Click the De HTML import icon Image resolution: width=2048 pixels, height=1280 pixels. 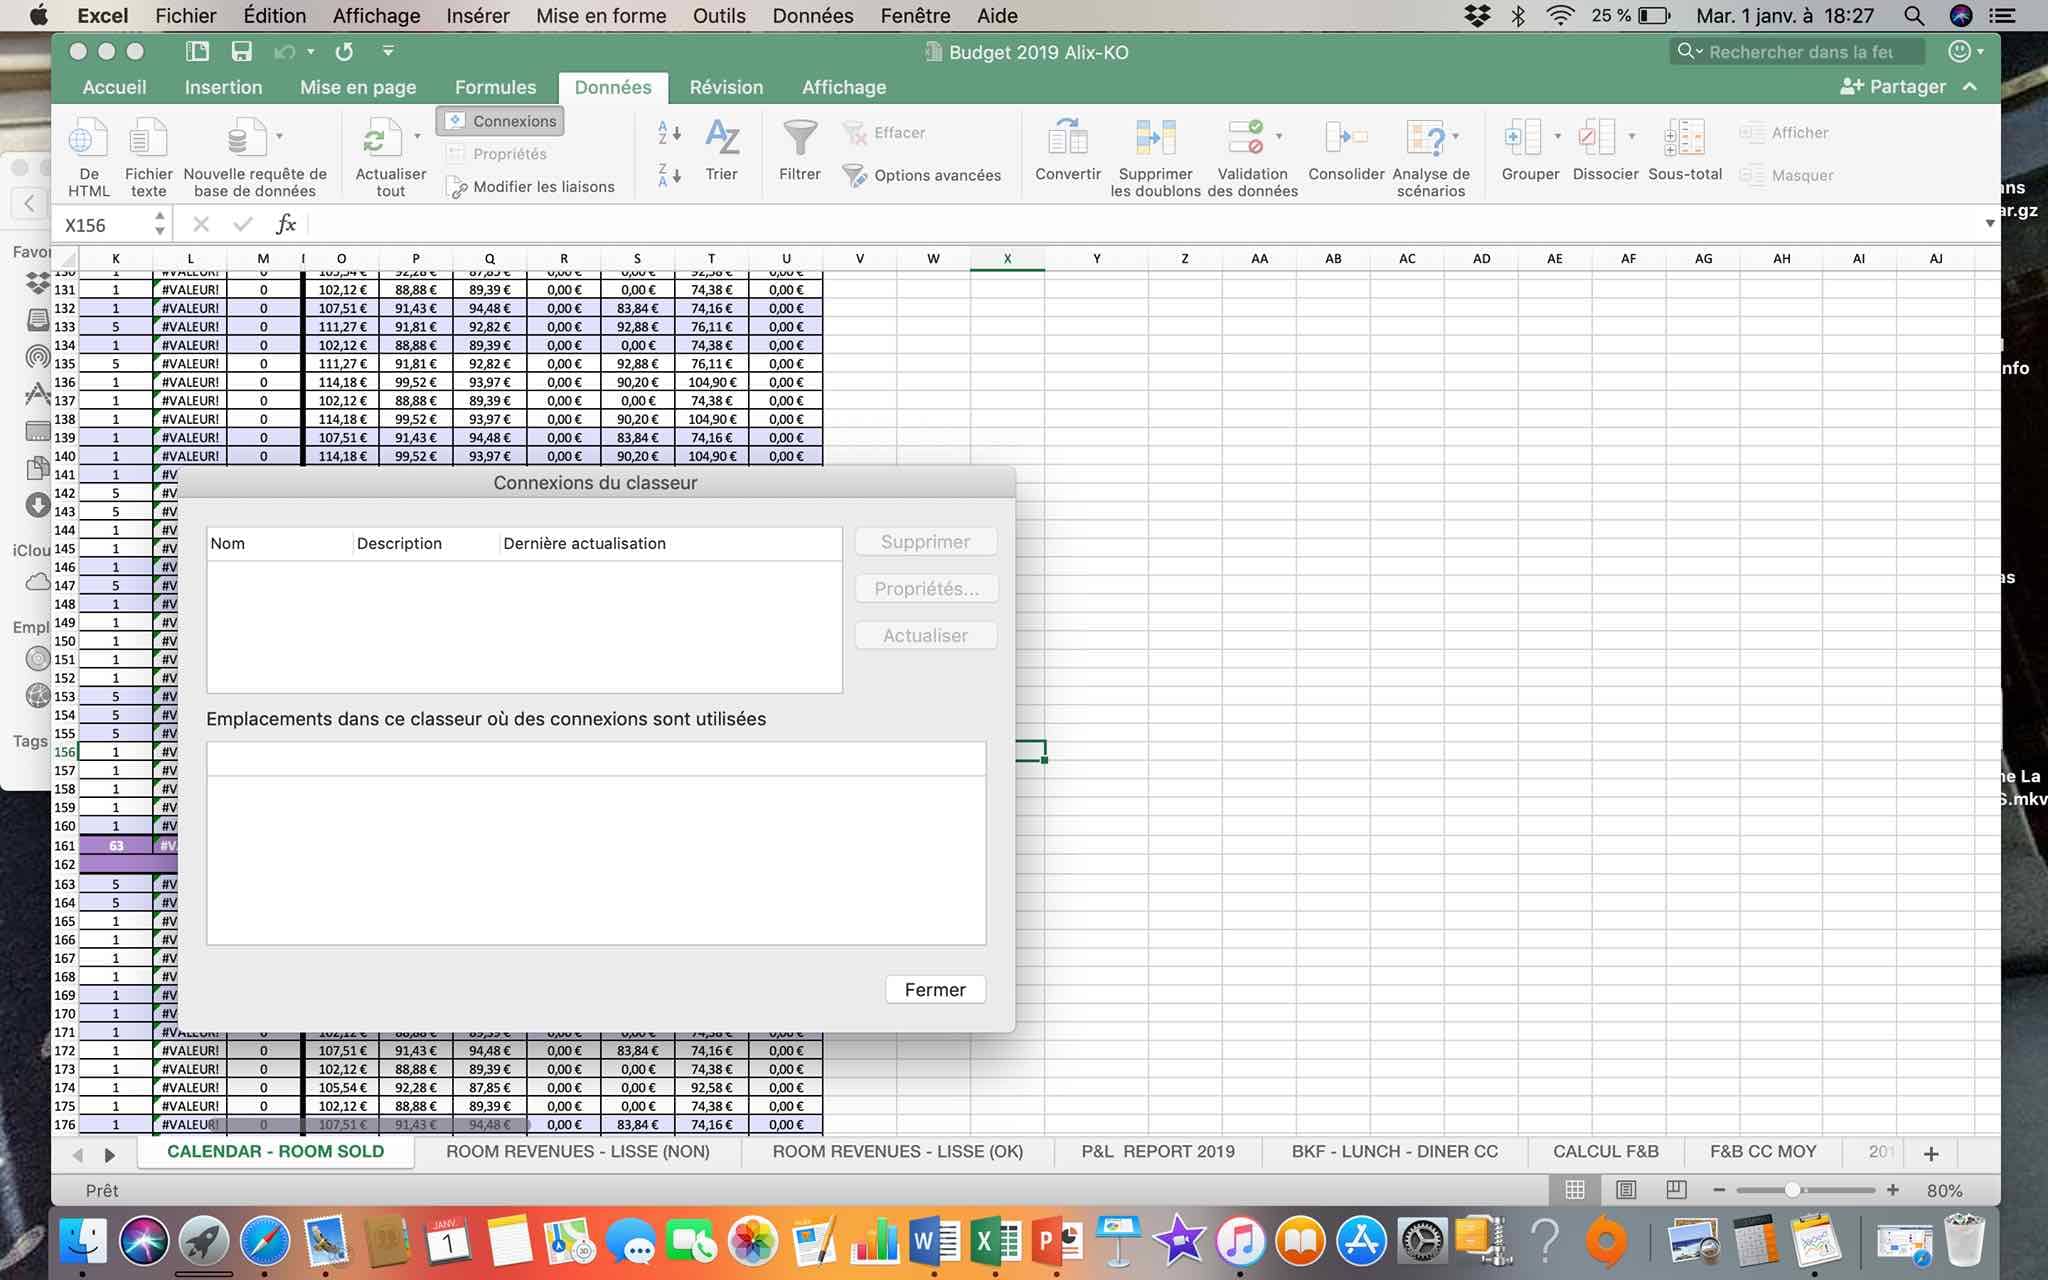tap(88, 139)
